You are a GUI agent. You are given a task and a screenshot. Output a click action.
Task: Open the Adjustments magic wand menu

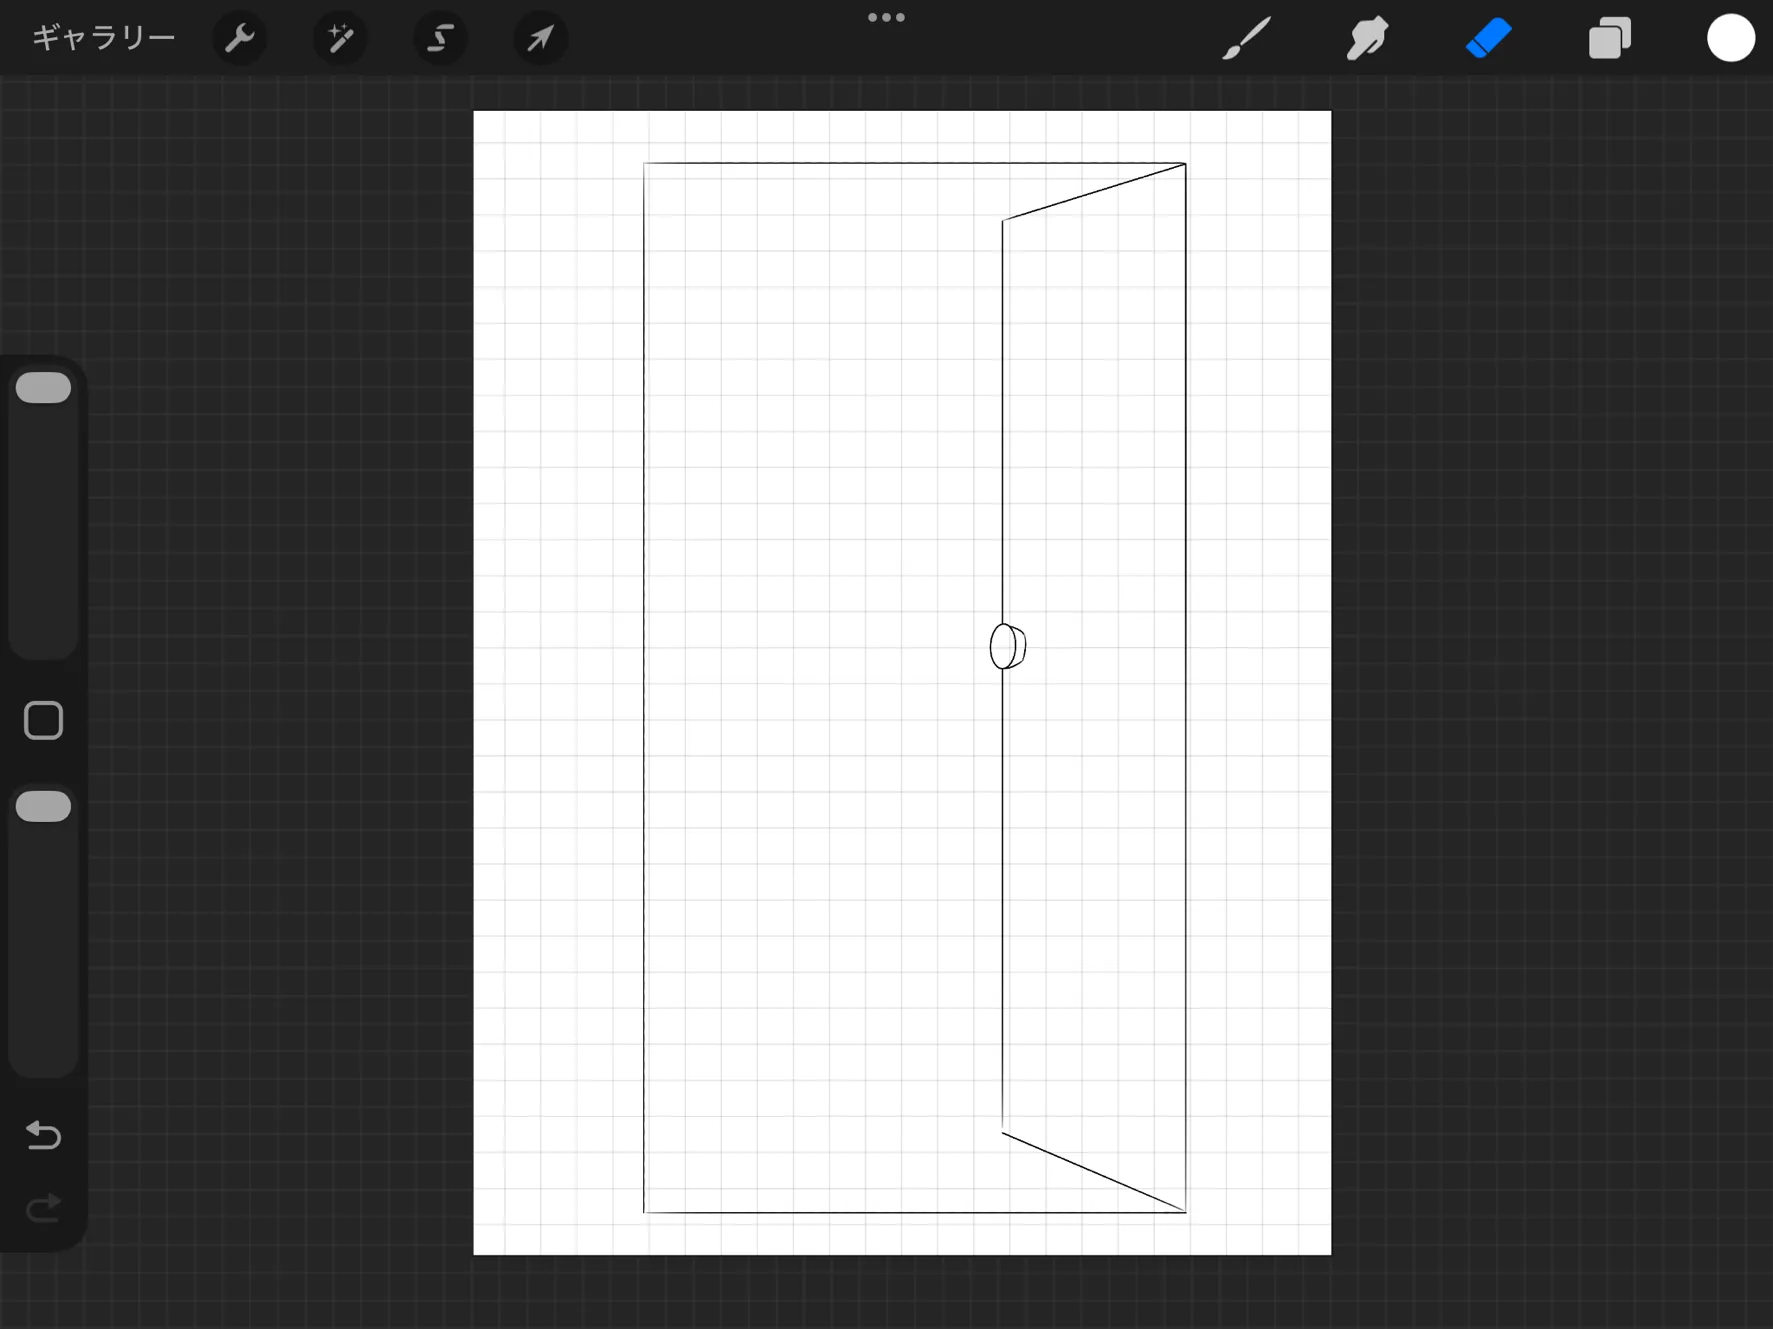coord(340,38)
